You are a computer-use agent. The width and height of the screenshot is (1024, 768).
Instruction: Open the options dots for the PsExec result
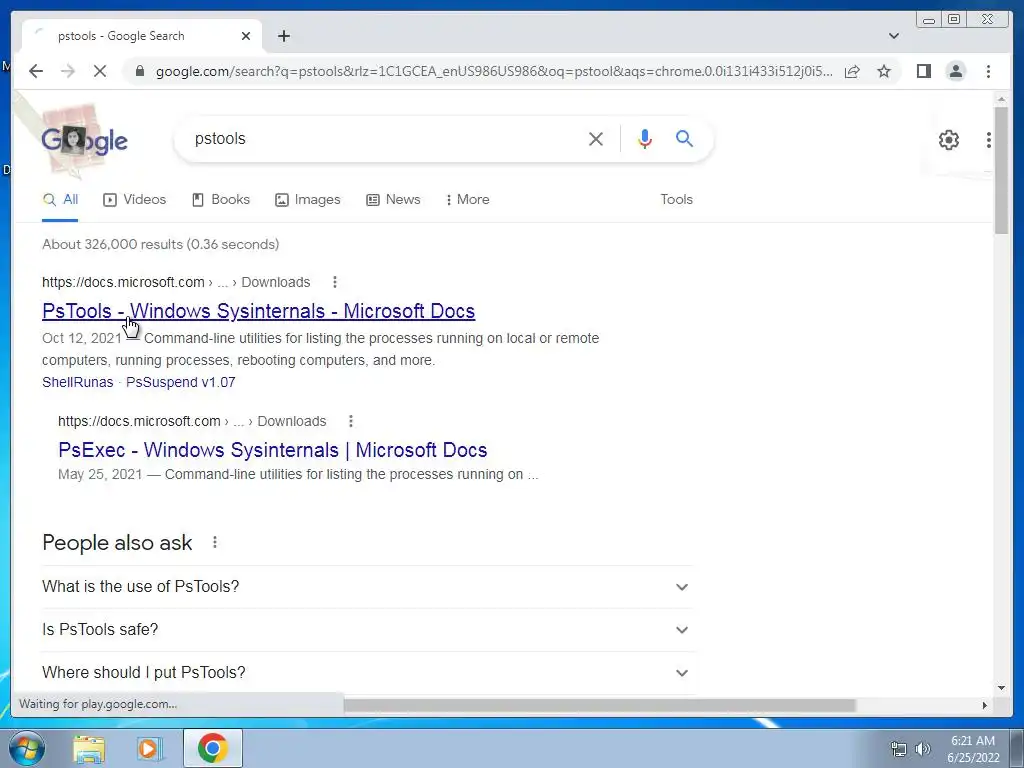(351, 421)
